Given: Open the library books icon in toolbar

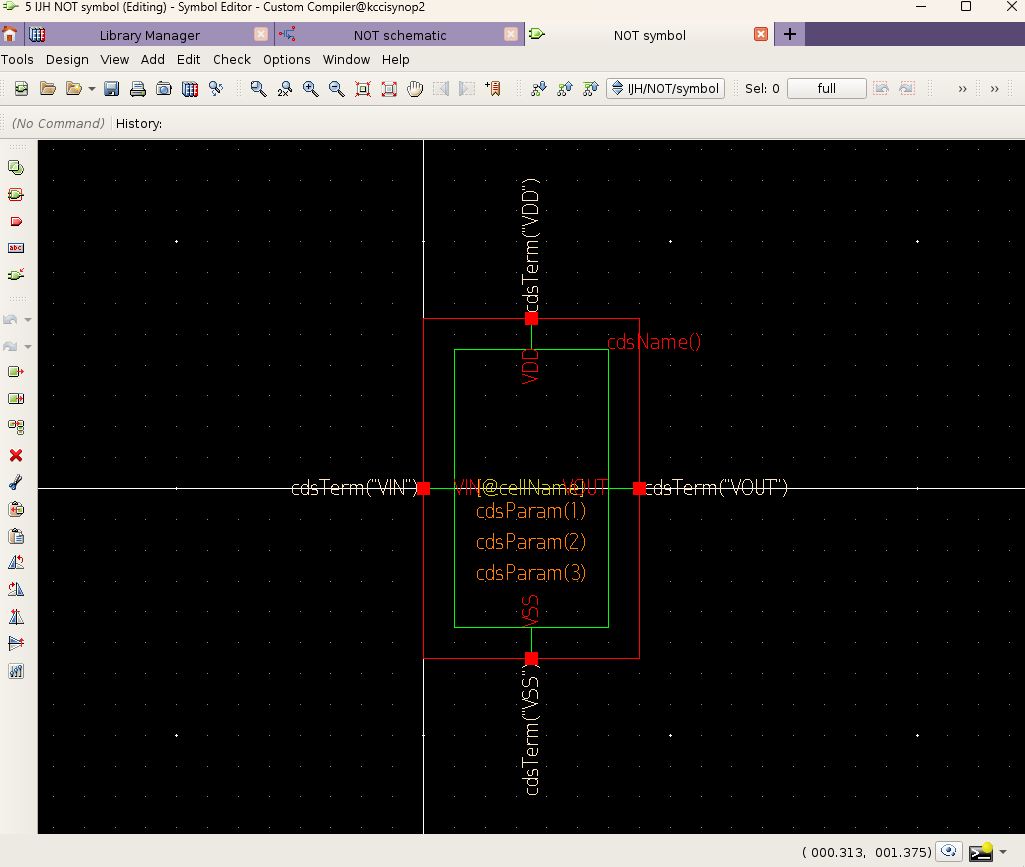Looking at the screenshot, I should pos(190,89).
